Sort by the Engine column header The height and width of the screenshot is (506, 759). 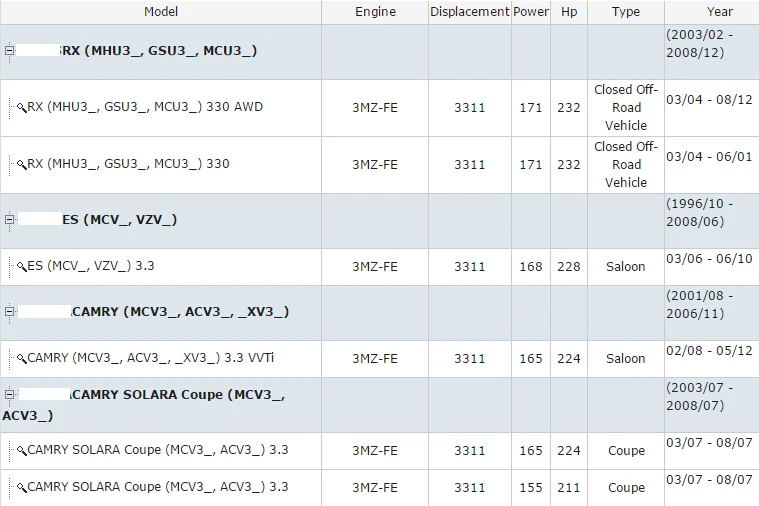(375, 12)
